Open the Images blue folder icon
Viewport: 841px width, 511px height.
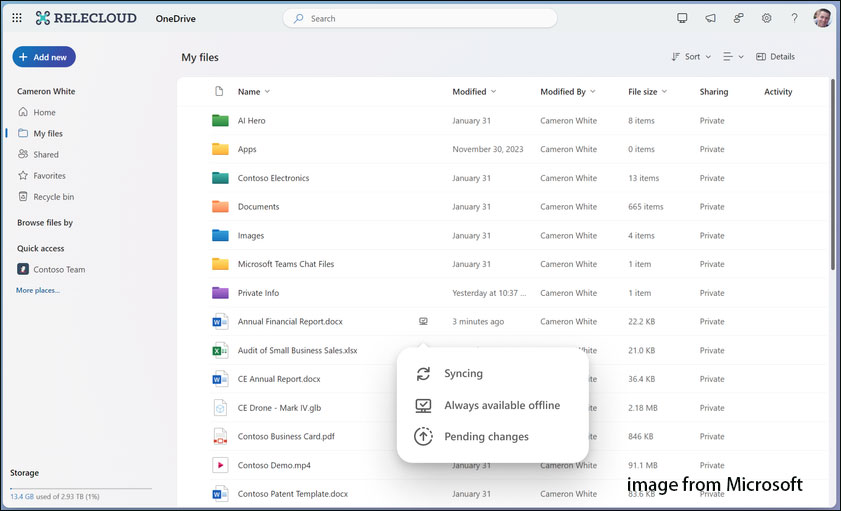[220, 235]
